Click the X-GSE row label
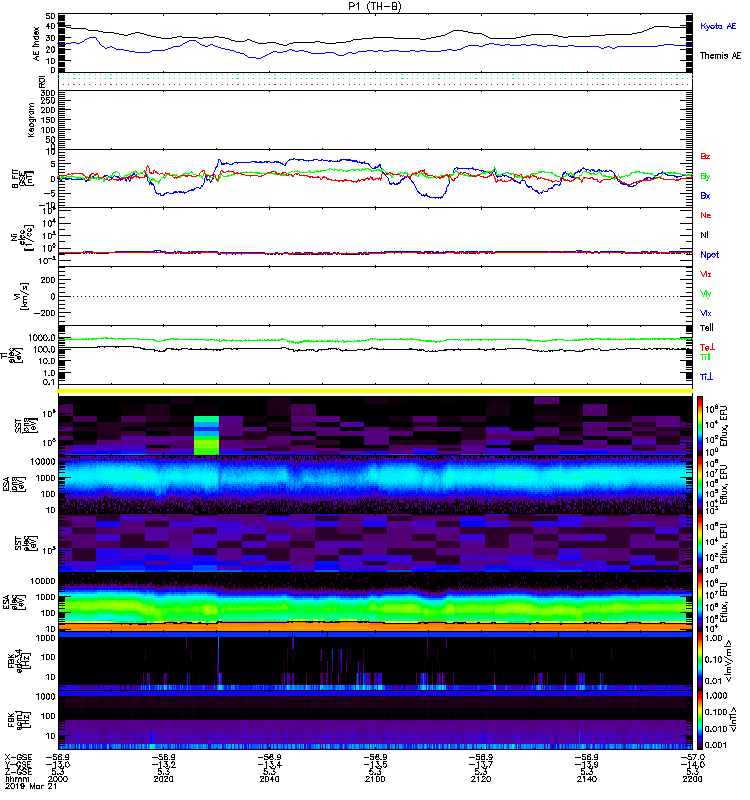The width and height of the screenshot is (750, 800). (x=18, y=757)
